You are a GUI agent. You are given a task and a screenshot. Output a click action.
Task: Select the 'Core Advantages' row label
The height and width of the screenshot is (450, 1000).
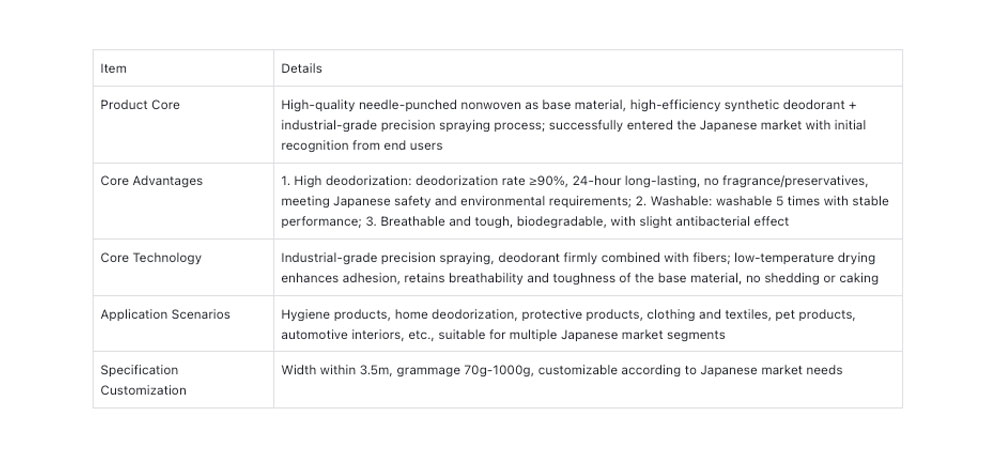[x=151, y=181]
